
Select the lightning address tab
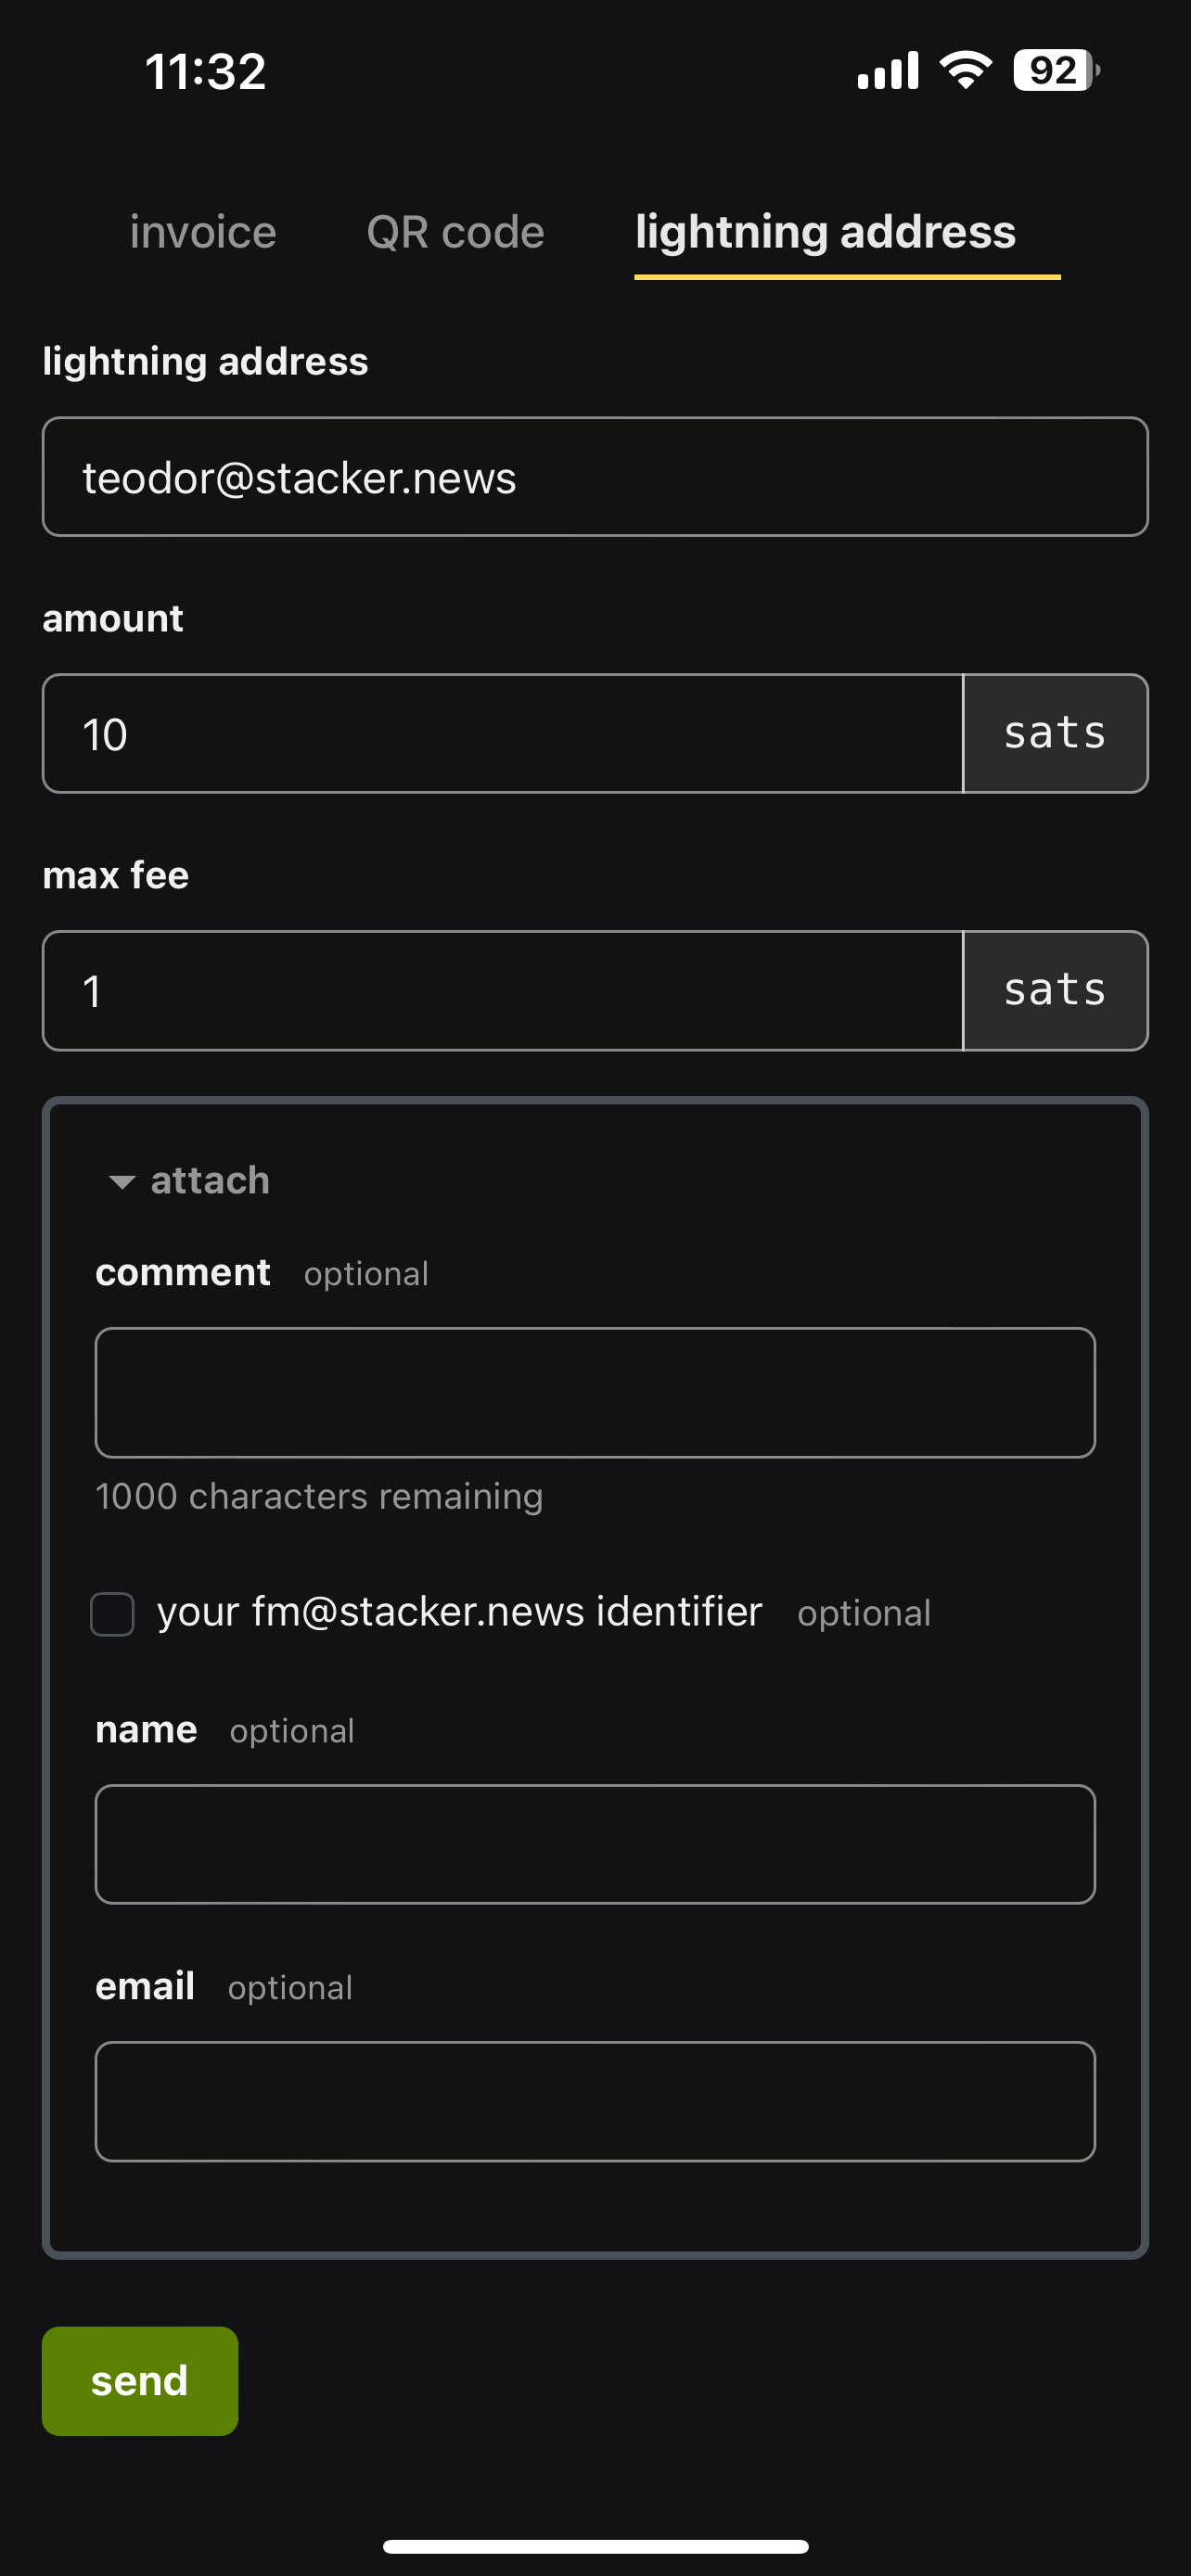click(826, 233)
